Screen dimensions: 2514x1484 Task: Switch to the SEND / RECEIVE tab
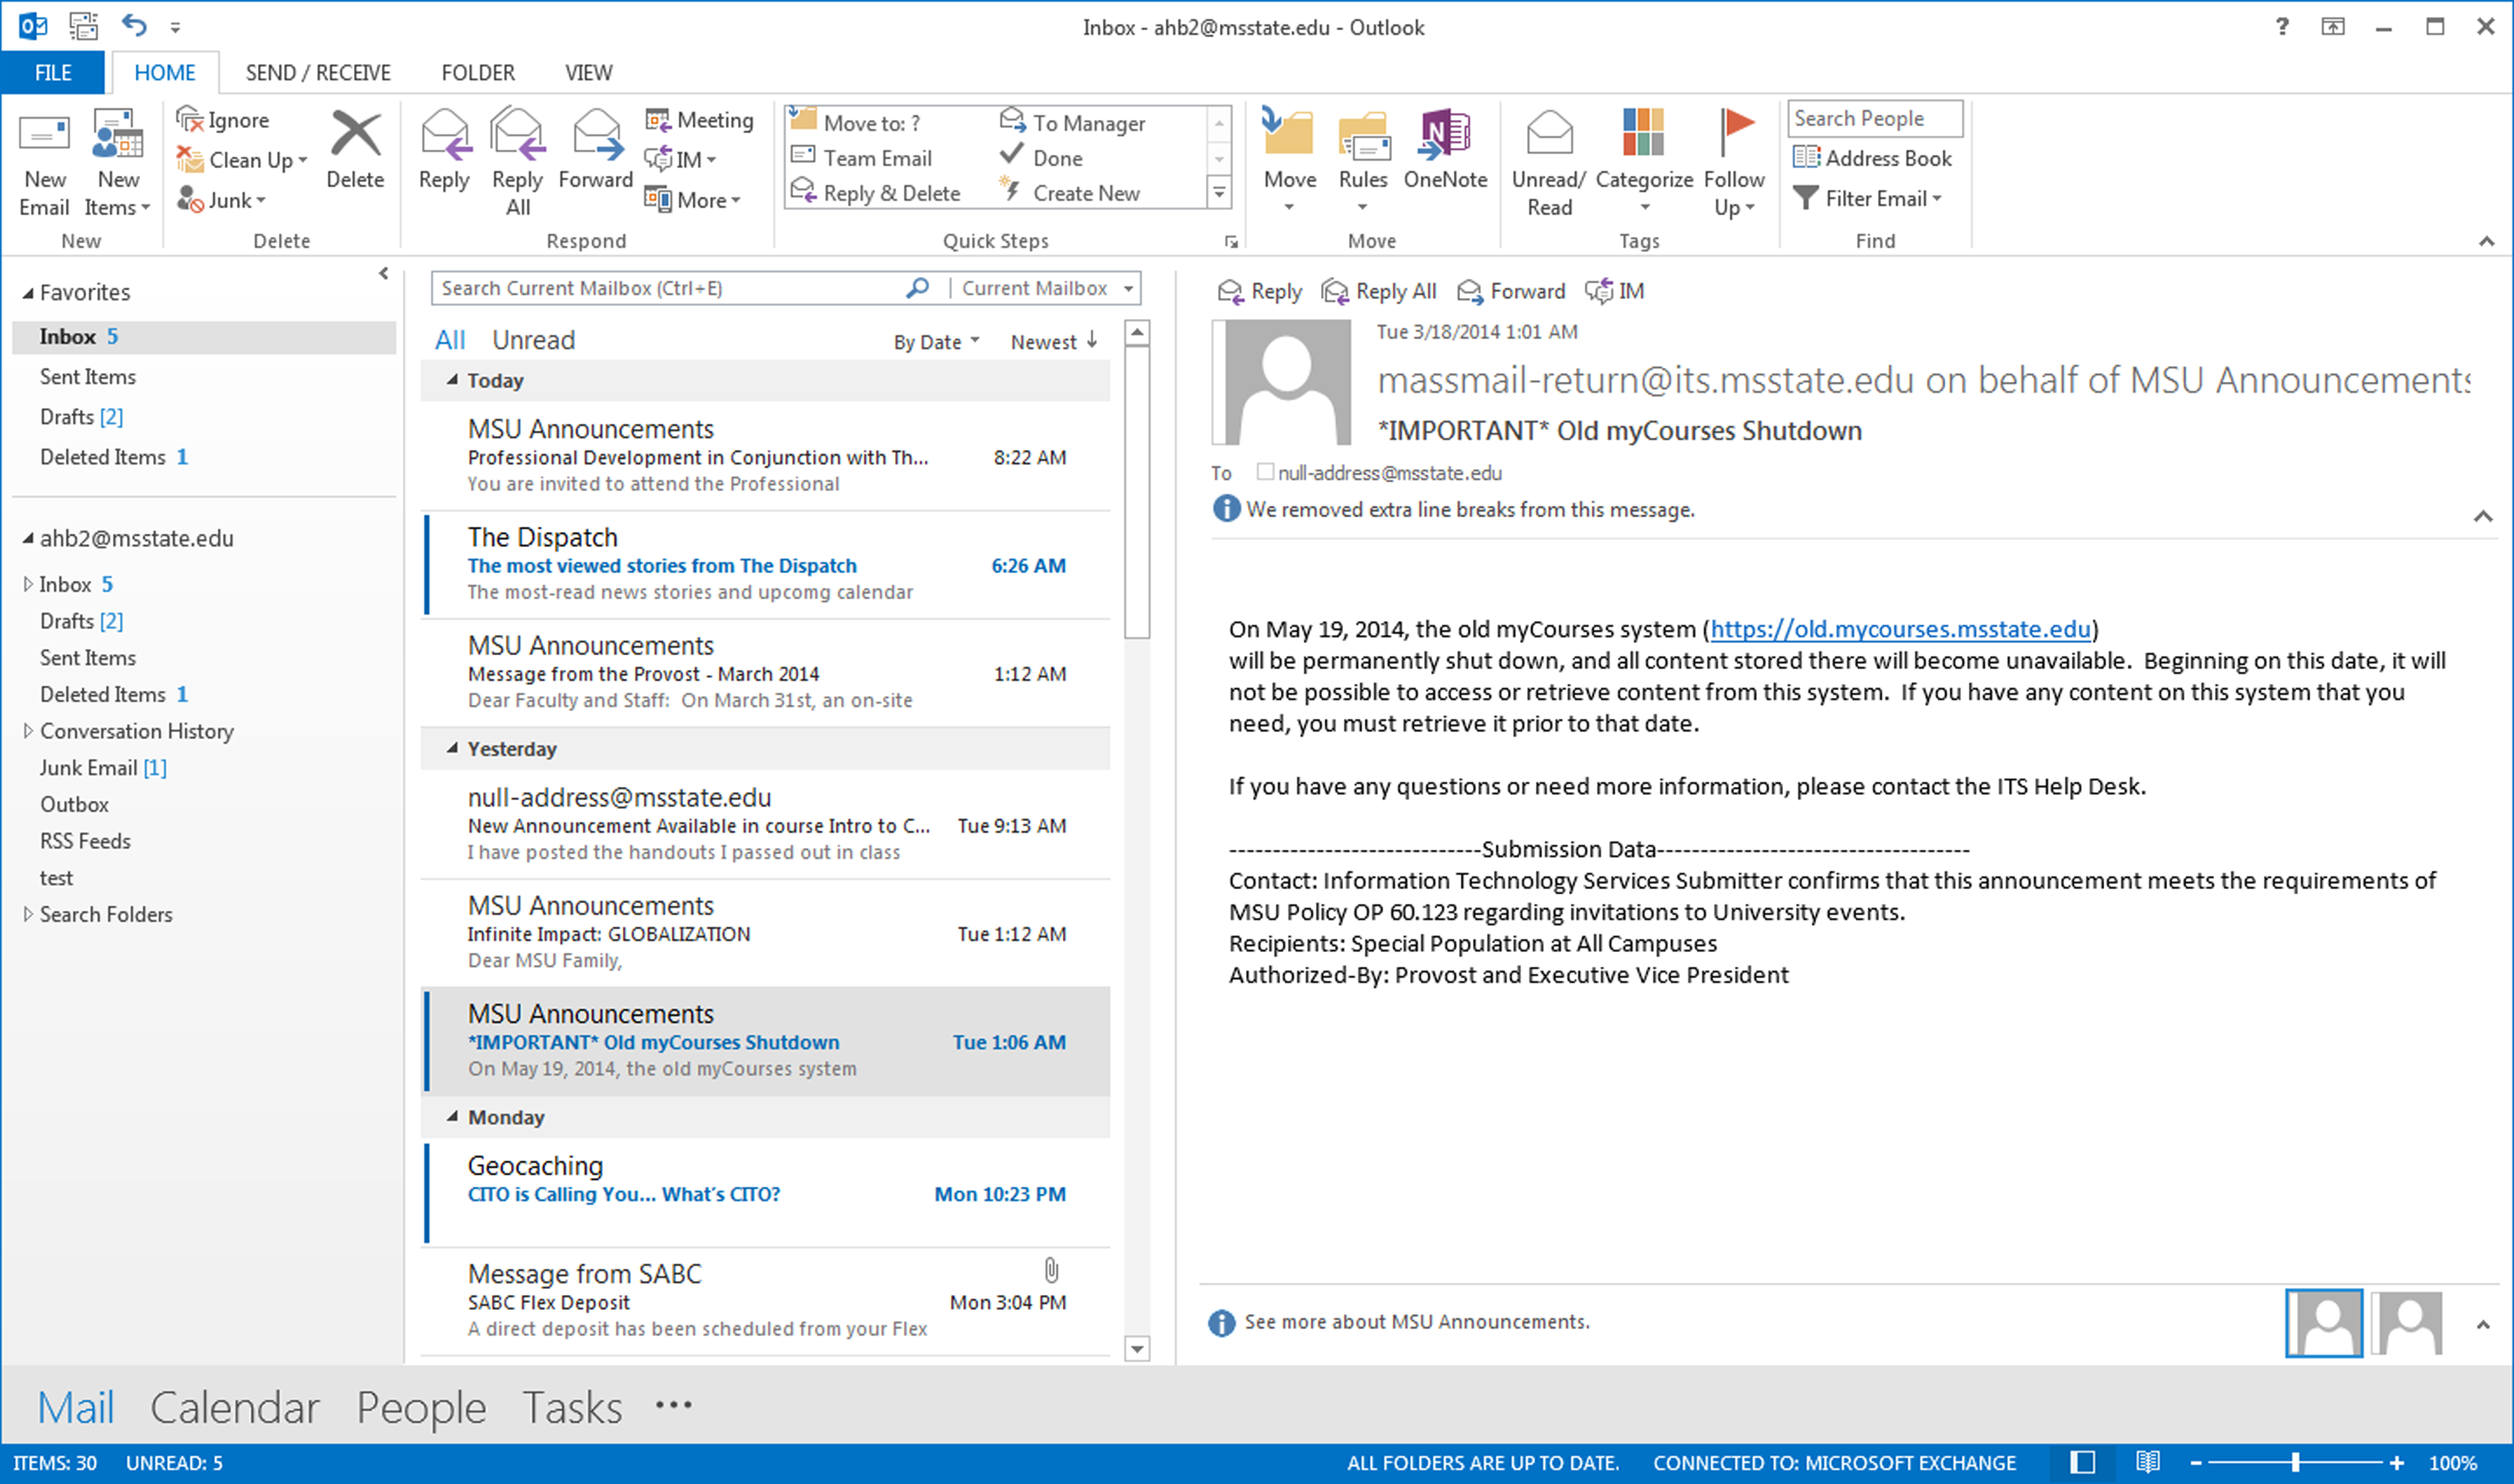318,72
